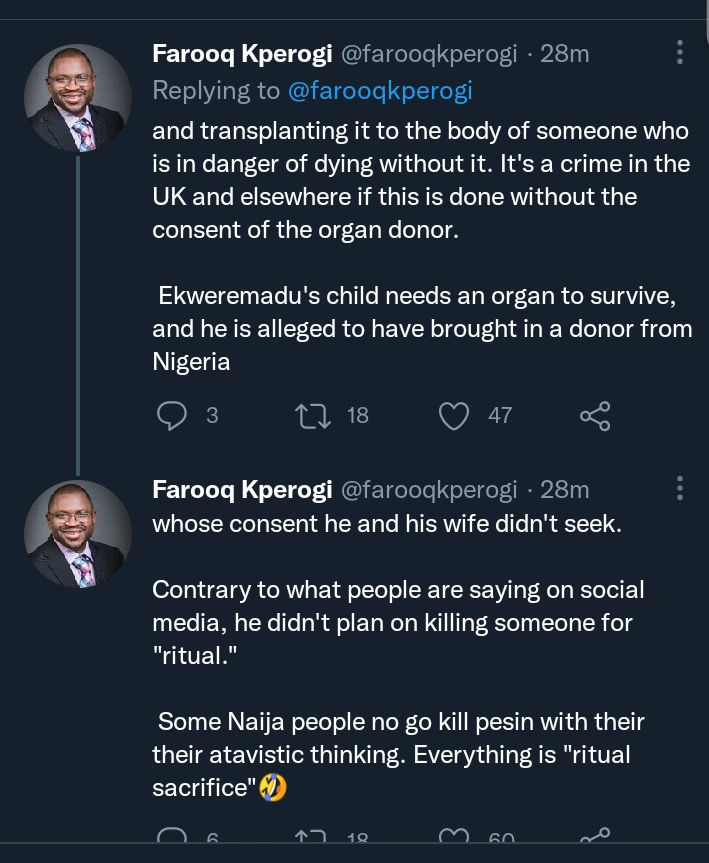Viewport: 709px width, 863px height.
Task: Share the second tweet
Action: pos(595,838)
